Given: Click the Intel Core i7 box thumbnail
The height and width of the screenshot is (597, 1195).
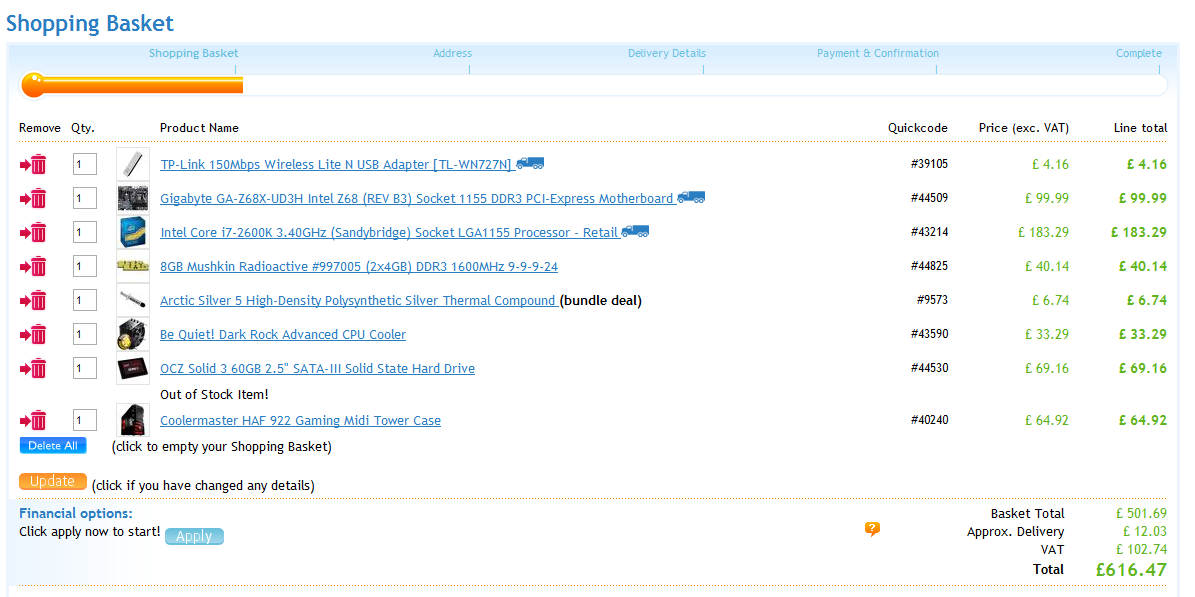Looking at the screenshot, I should coord(133,233).
